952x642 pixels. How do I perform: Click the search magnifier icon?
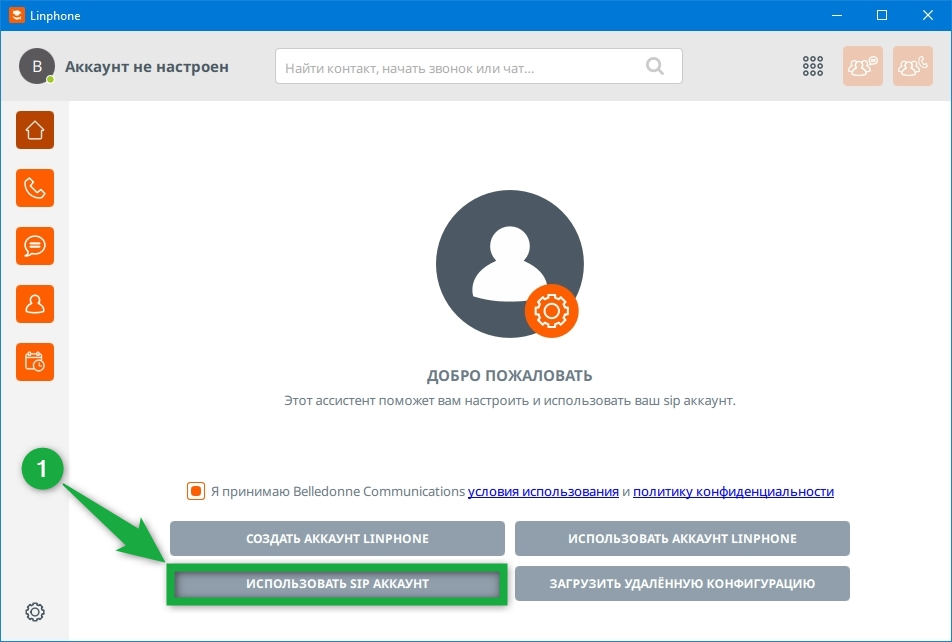pyautogui.click(x=654, y=66)
